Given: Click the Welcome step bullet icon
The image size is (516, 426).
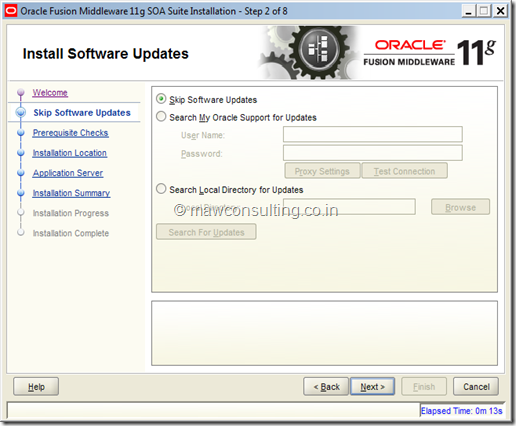Looking at the screenshot, I should 21,92.
